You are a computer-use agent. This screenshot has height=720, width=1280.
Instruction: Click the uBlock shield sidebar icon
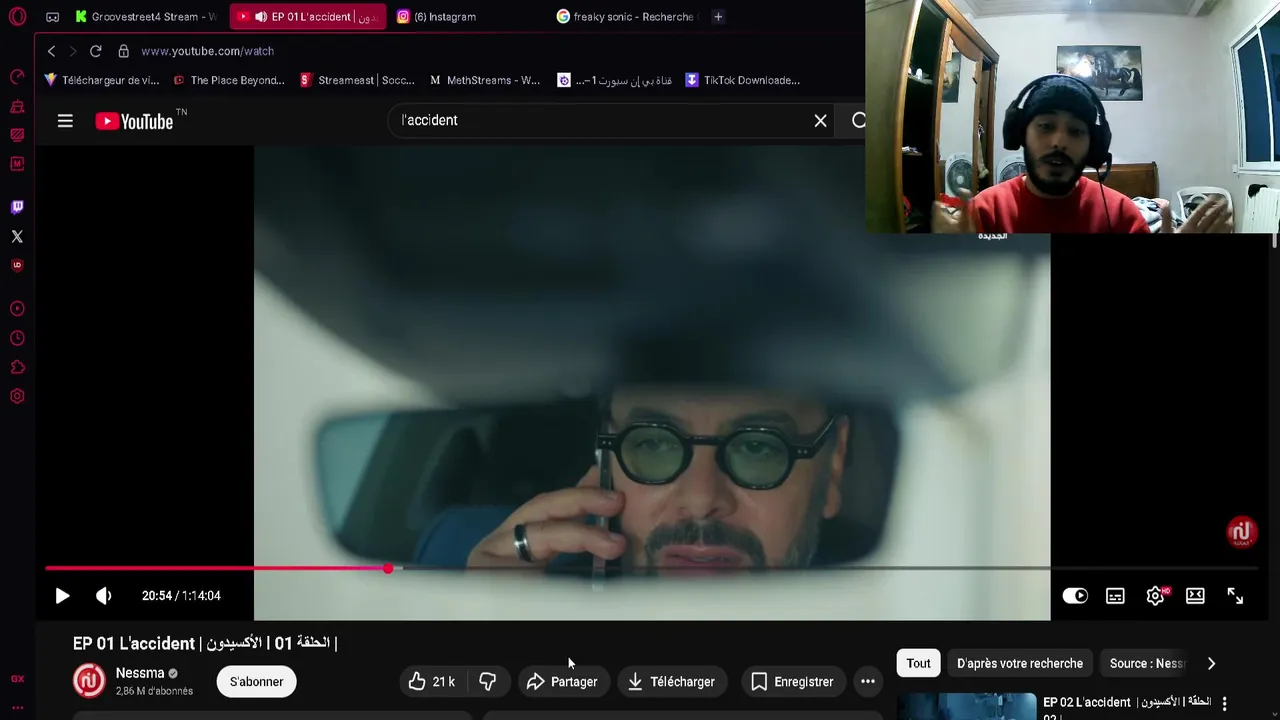click(17, 265)
